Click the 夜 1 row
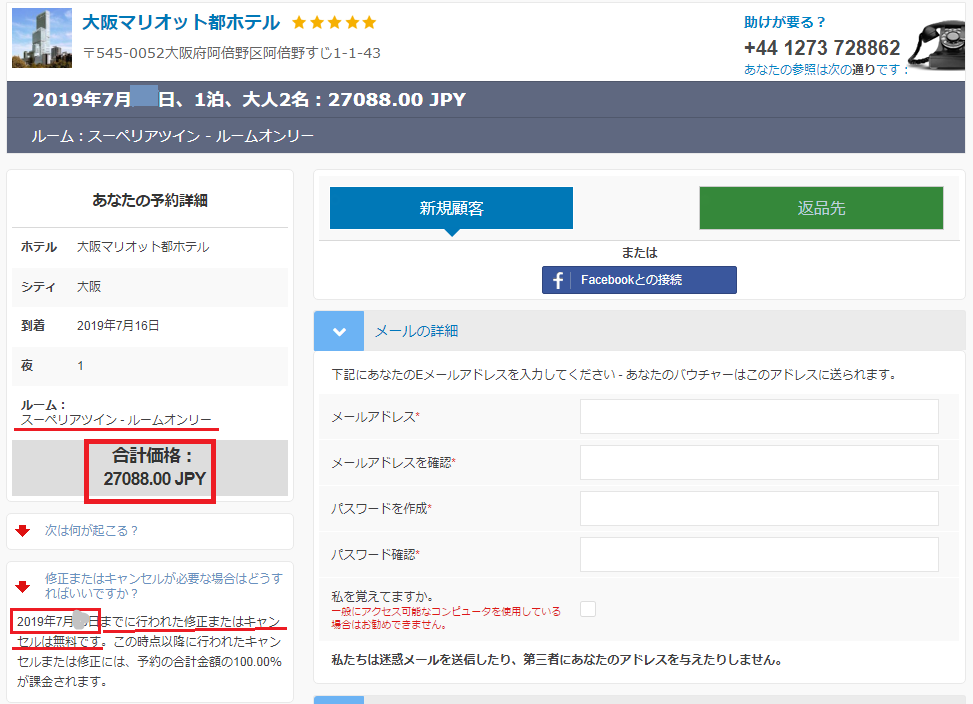Screen dimensions: 973x704 point(150,366)
